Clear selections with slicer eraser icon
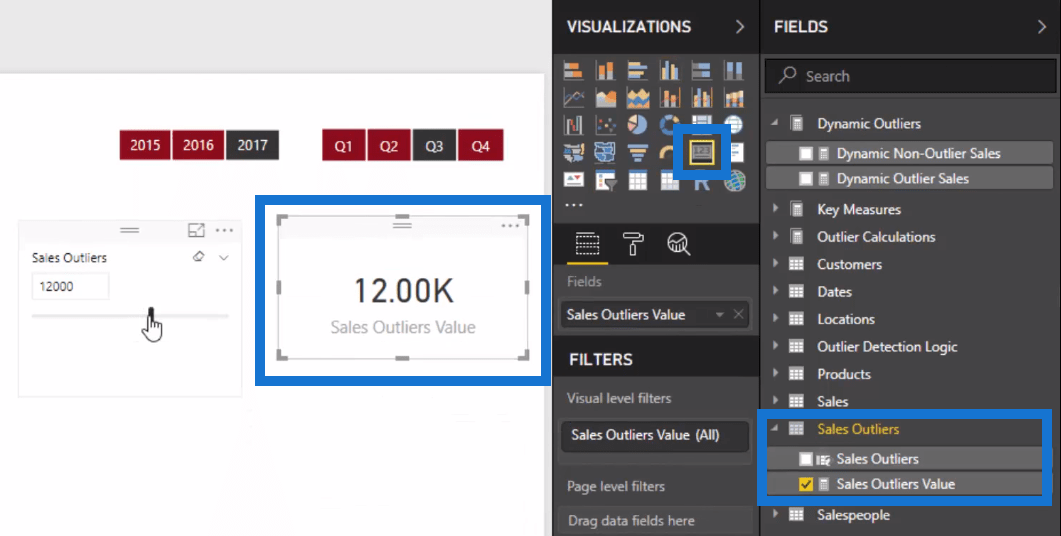 pos(198,256)
